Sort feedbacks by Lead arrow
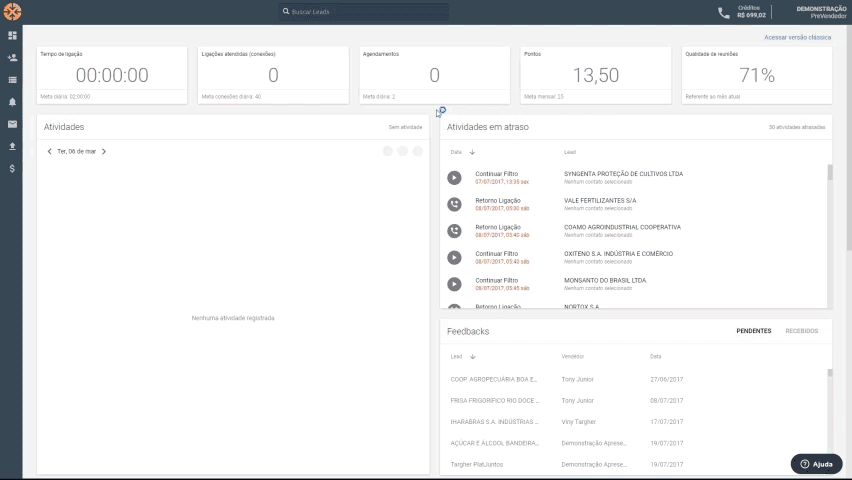The width and height of the screenshot is (852, 480). pyautogui.click(x=473, y=357)
